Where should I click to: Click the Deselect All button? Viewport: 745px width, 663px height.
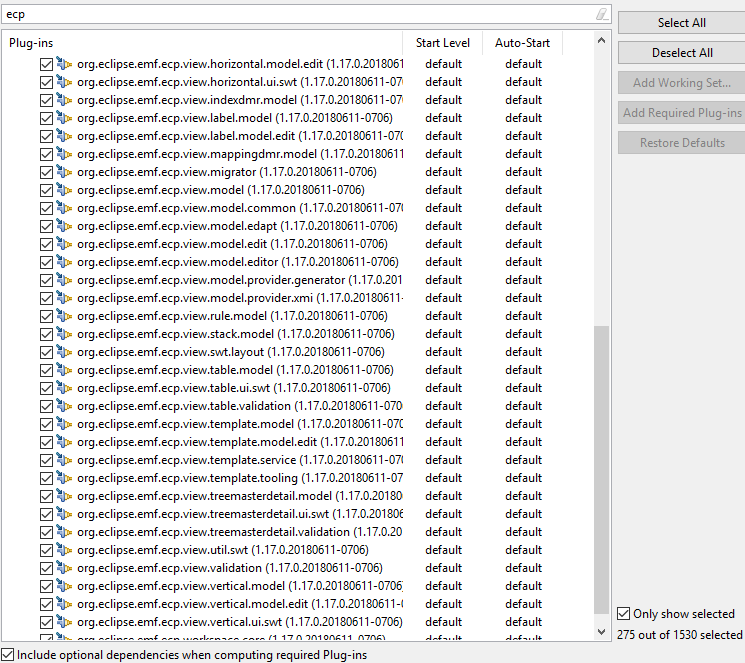click(681, 52)
